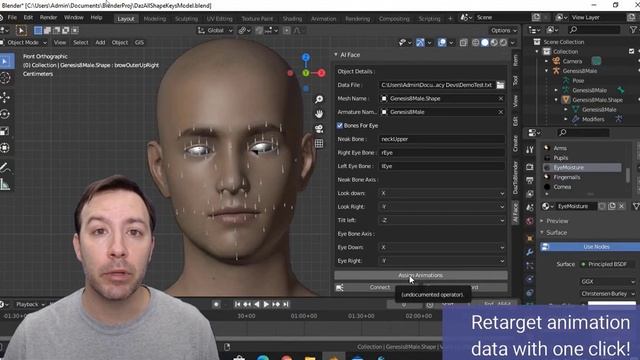Select the Measure tool
Image resolution: width=640 pixels, height=360 pixels.
click(x=5, y=184)
